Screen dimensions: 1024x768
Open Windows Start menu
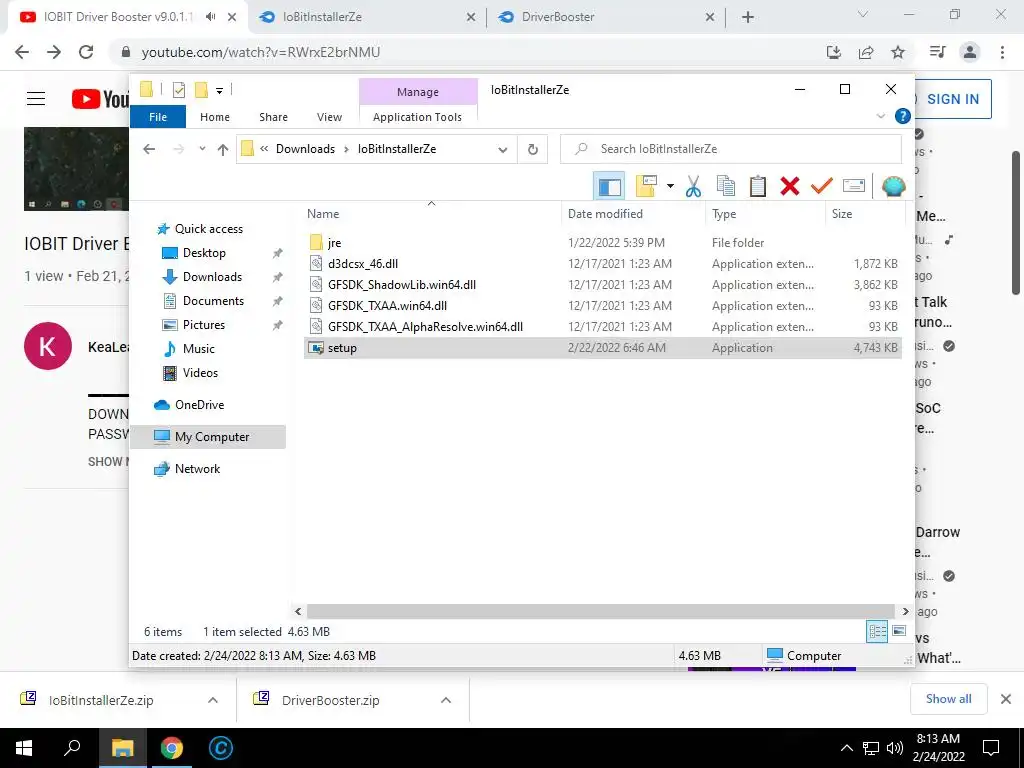[x=24, y=748]
